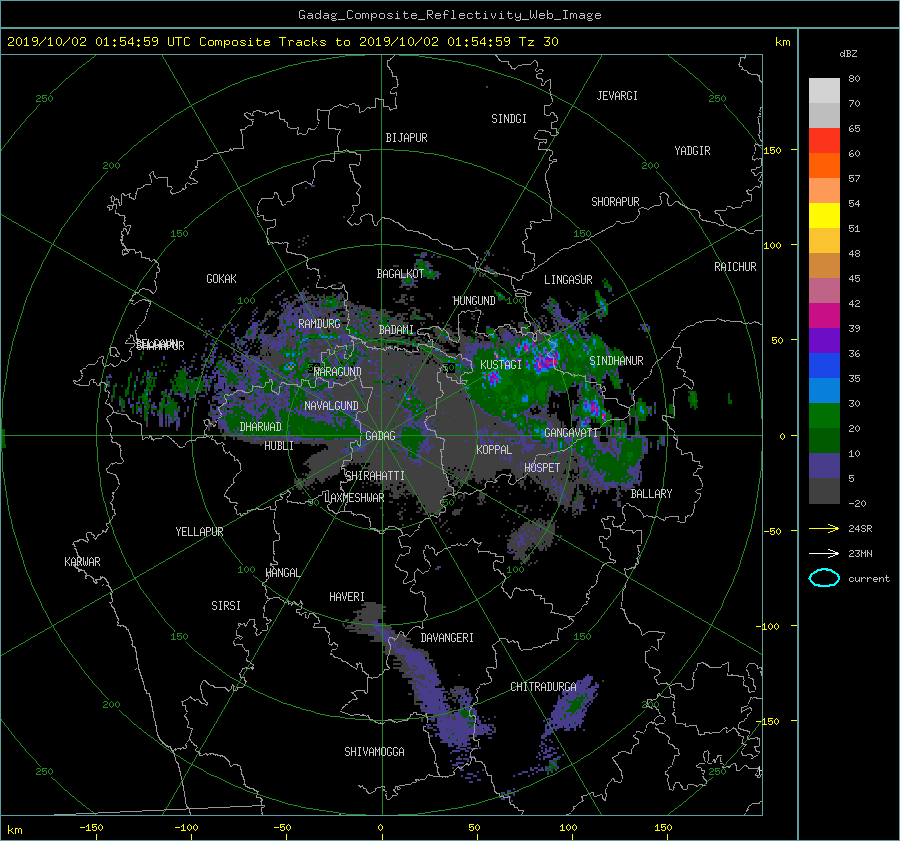Select the red 60-65 dBZ color swatch

(824, 141)
